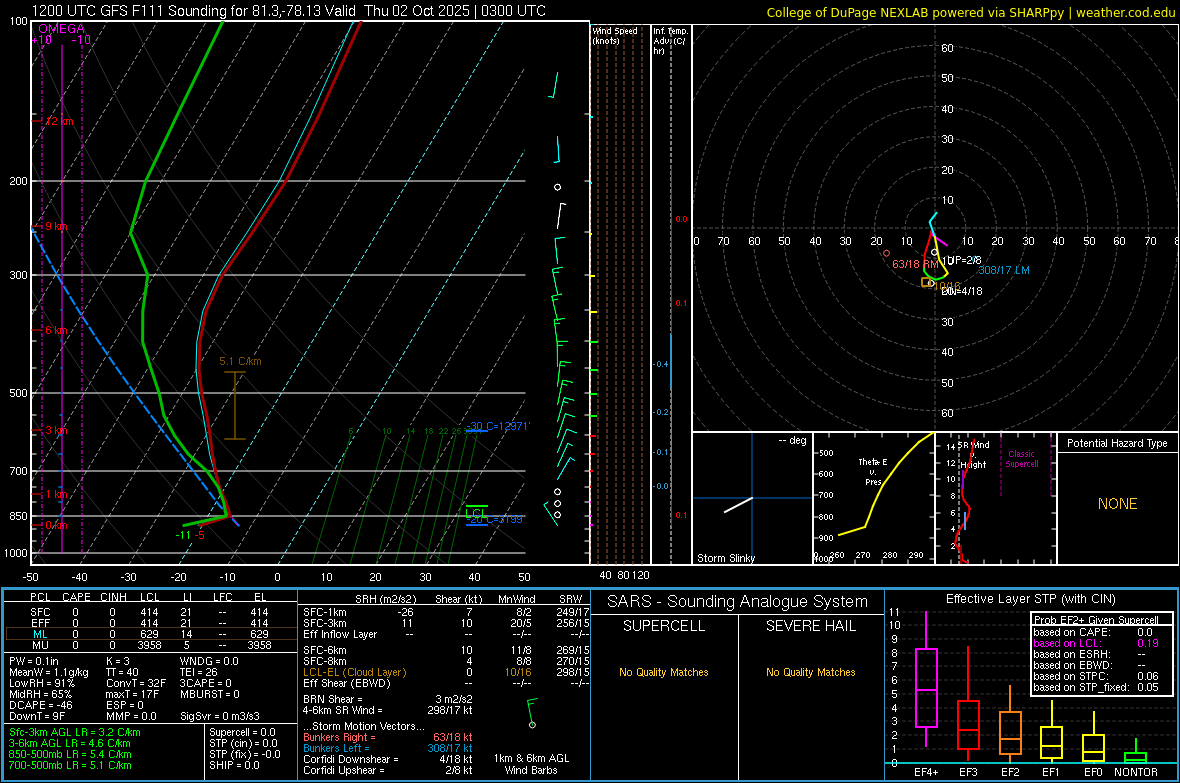Viewport: 1180px width, 783px height.
Task: Click the blue 'Bunkers Left =' storm motion
Action: [x=388, y=748]
